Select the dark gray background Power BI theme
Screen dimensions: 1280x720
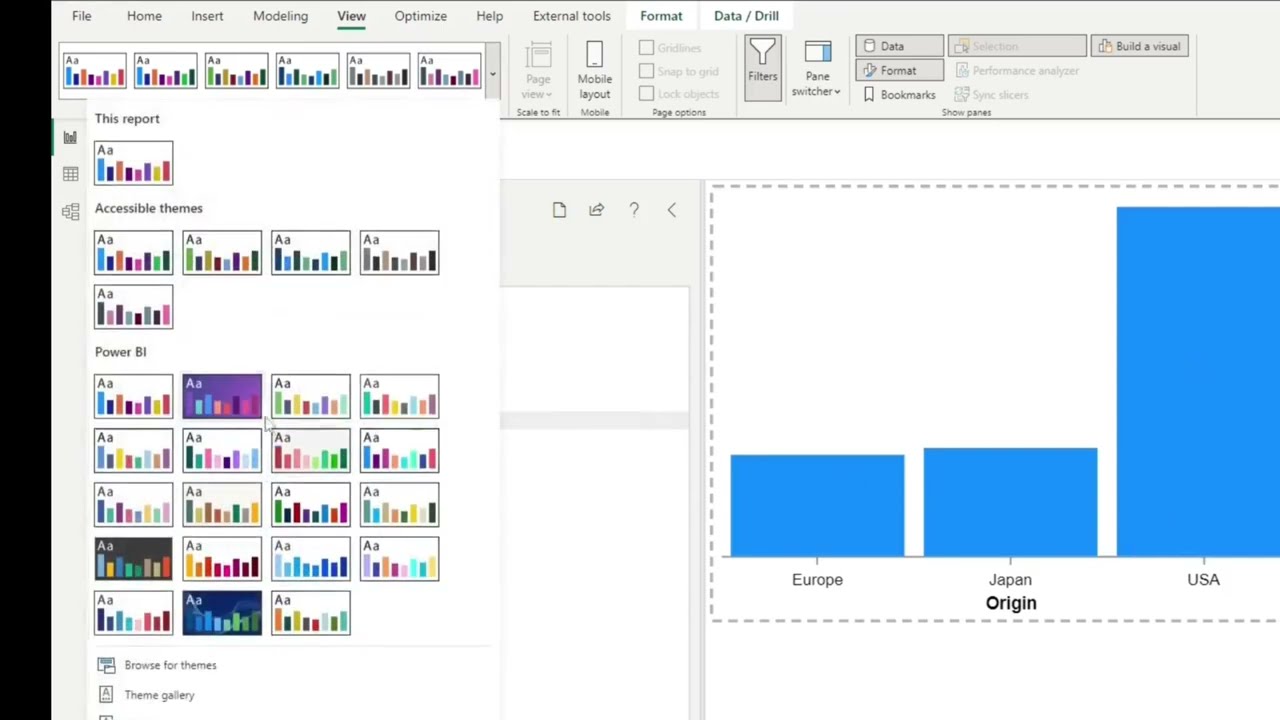coord(133,559)
